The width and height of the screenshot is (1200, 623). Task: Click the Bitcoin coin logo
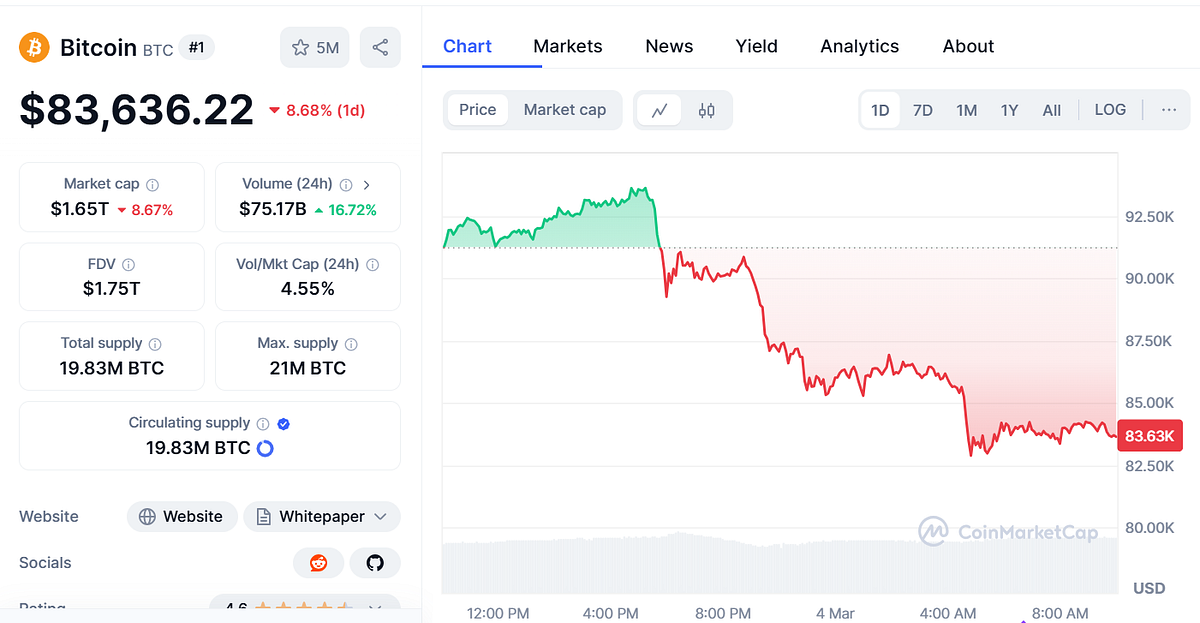[33, 47]
